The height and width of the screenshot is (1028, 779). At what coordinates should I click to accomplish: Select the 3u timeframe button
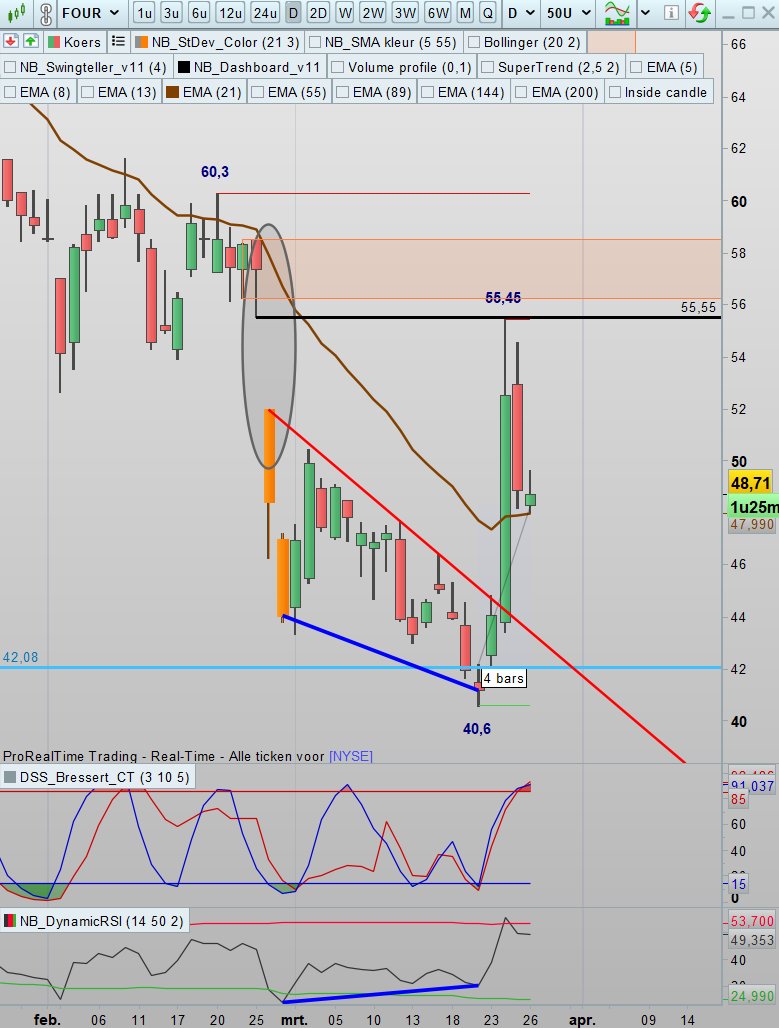pos(171,13)
